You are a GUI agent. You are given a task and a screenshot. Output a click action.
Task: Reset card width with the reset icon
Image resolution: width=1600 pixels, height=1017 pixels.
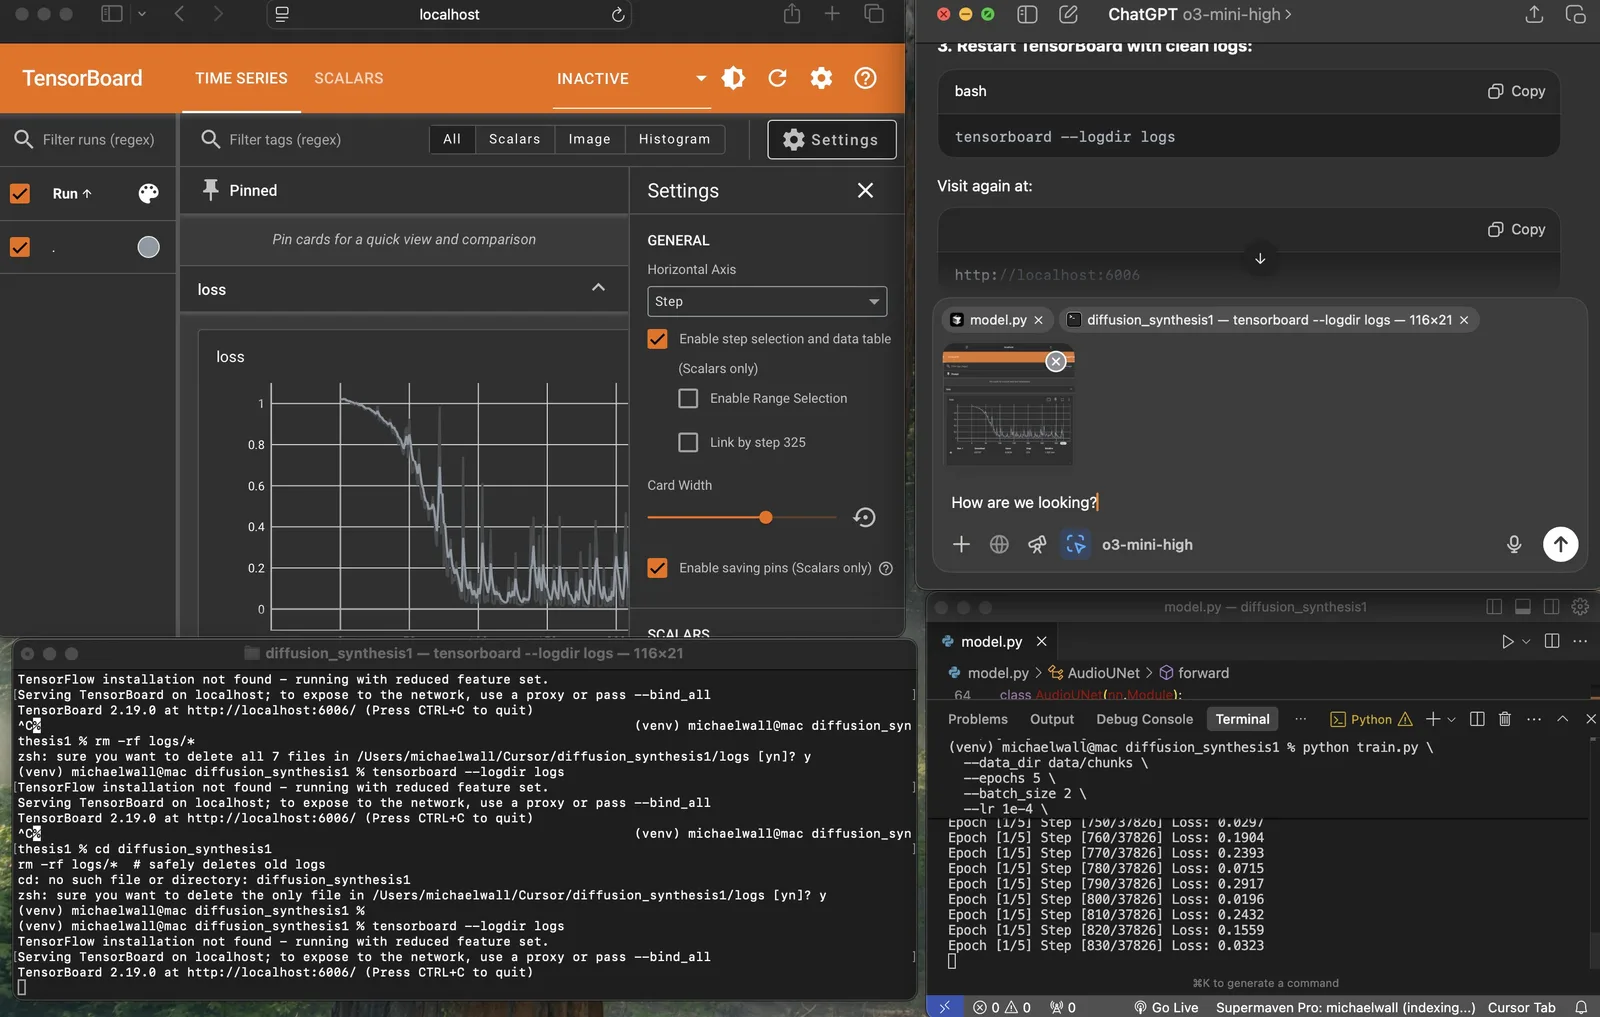(x=864, y=517)
